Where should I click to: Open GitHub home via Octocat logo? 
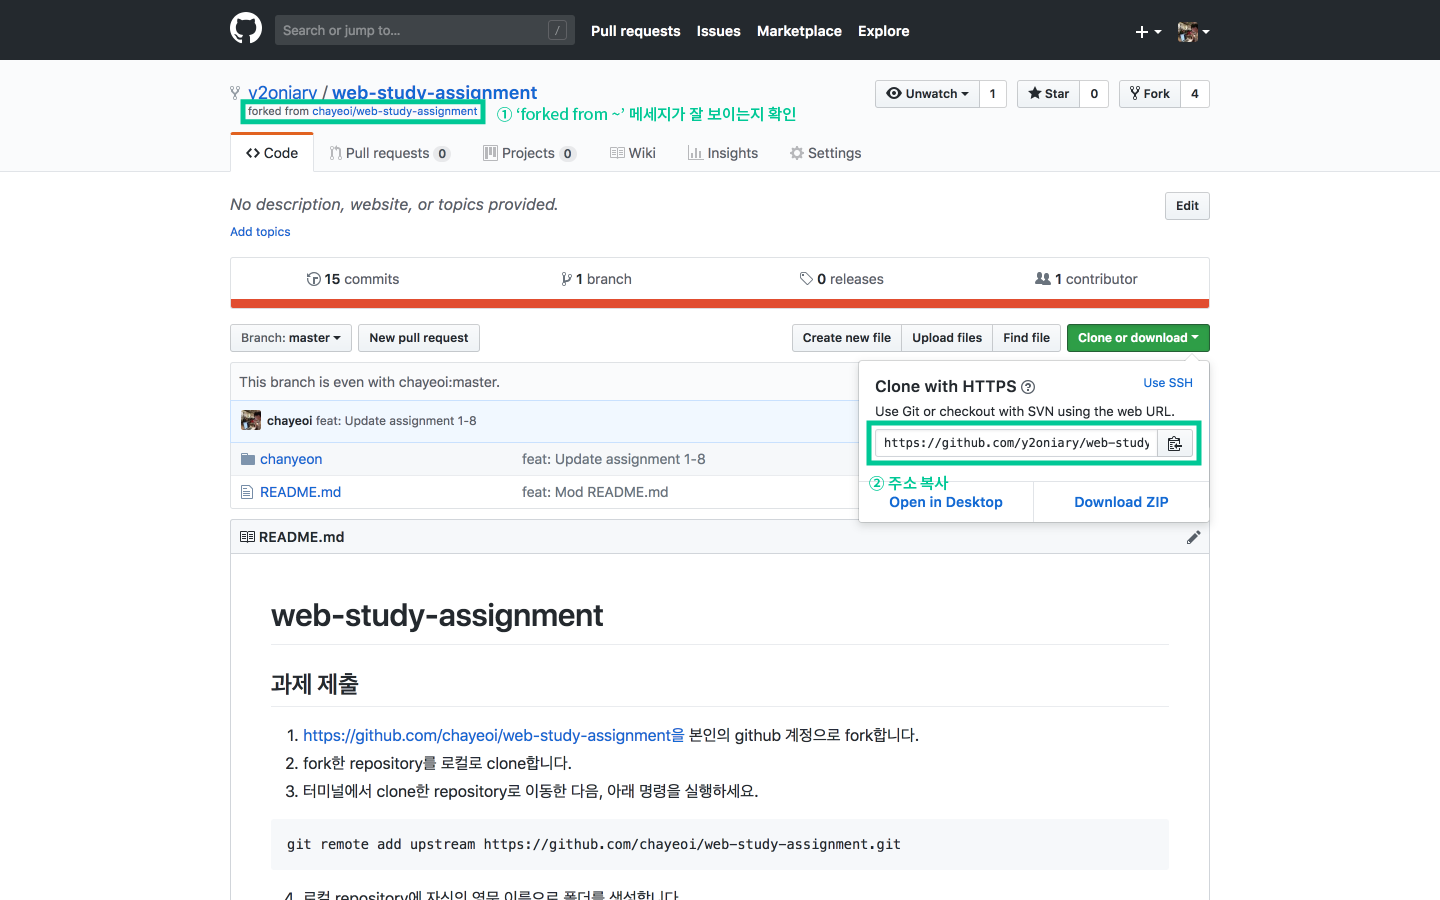coord(246,28)
